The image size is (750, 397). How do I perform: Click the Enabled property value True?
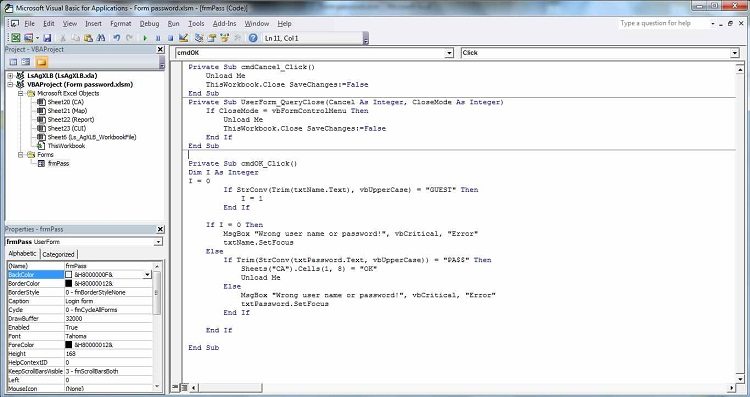tap(108, 327)
